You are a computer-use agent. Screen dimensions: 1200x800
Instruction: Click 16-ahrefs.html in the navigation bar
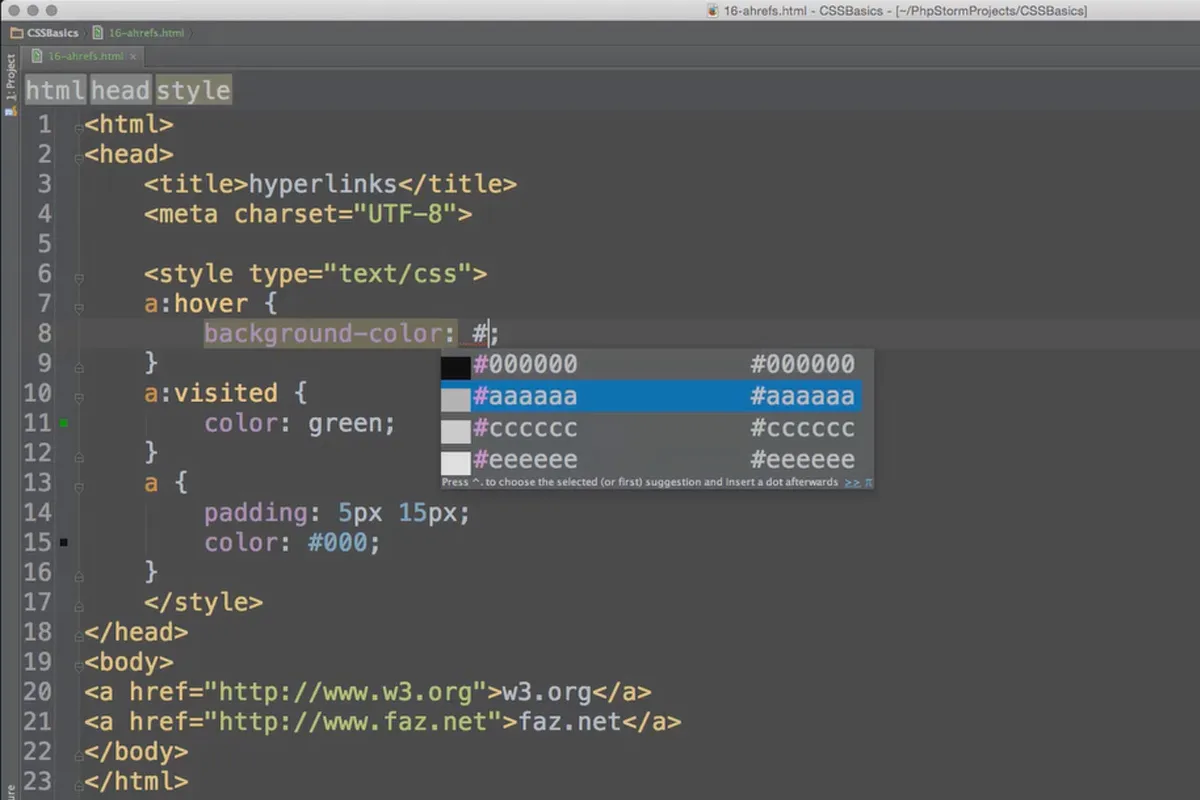click(137, 33)
